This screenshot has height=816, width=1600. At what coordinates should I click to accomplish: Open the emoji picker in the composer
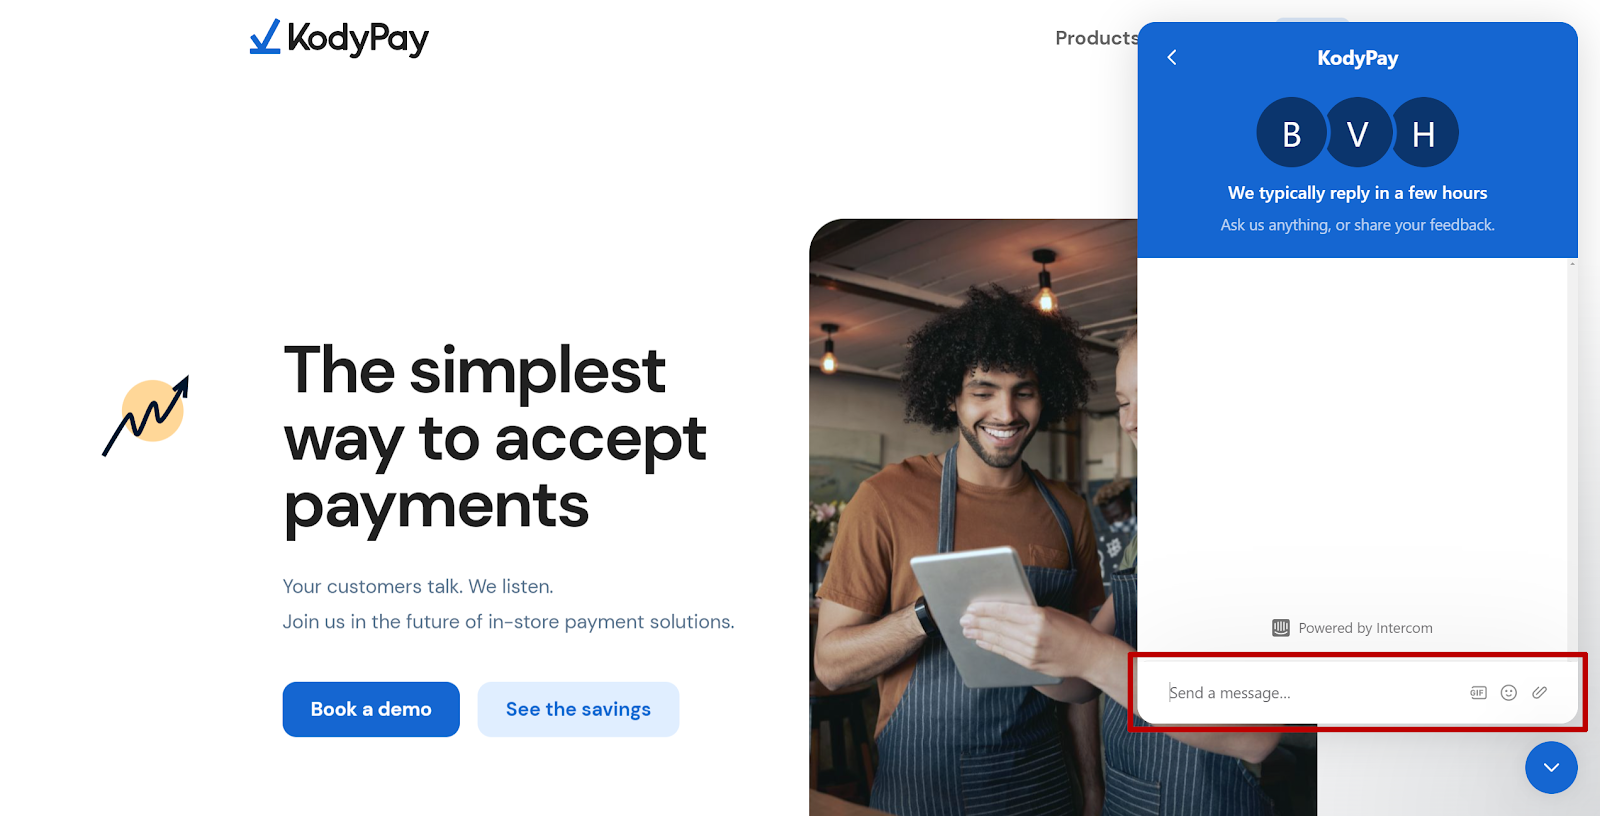(1509, 693)
